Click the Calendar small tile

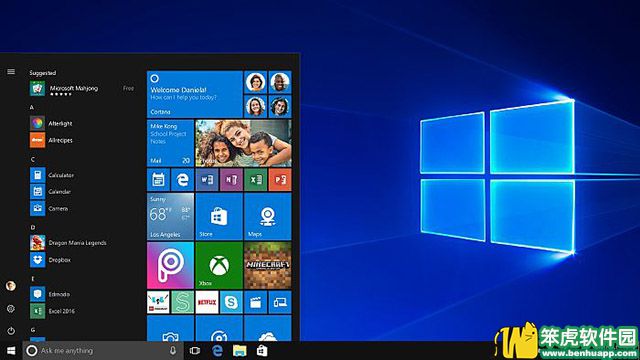pyautogui.click(x=158, y=180)
